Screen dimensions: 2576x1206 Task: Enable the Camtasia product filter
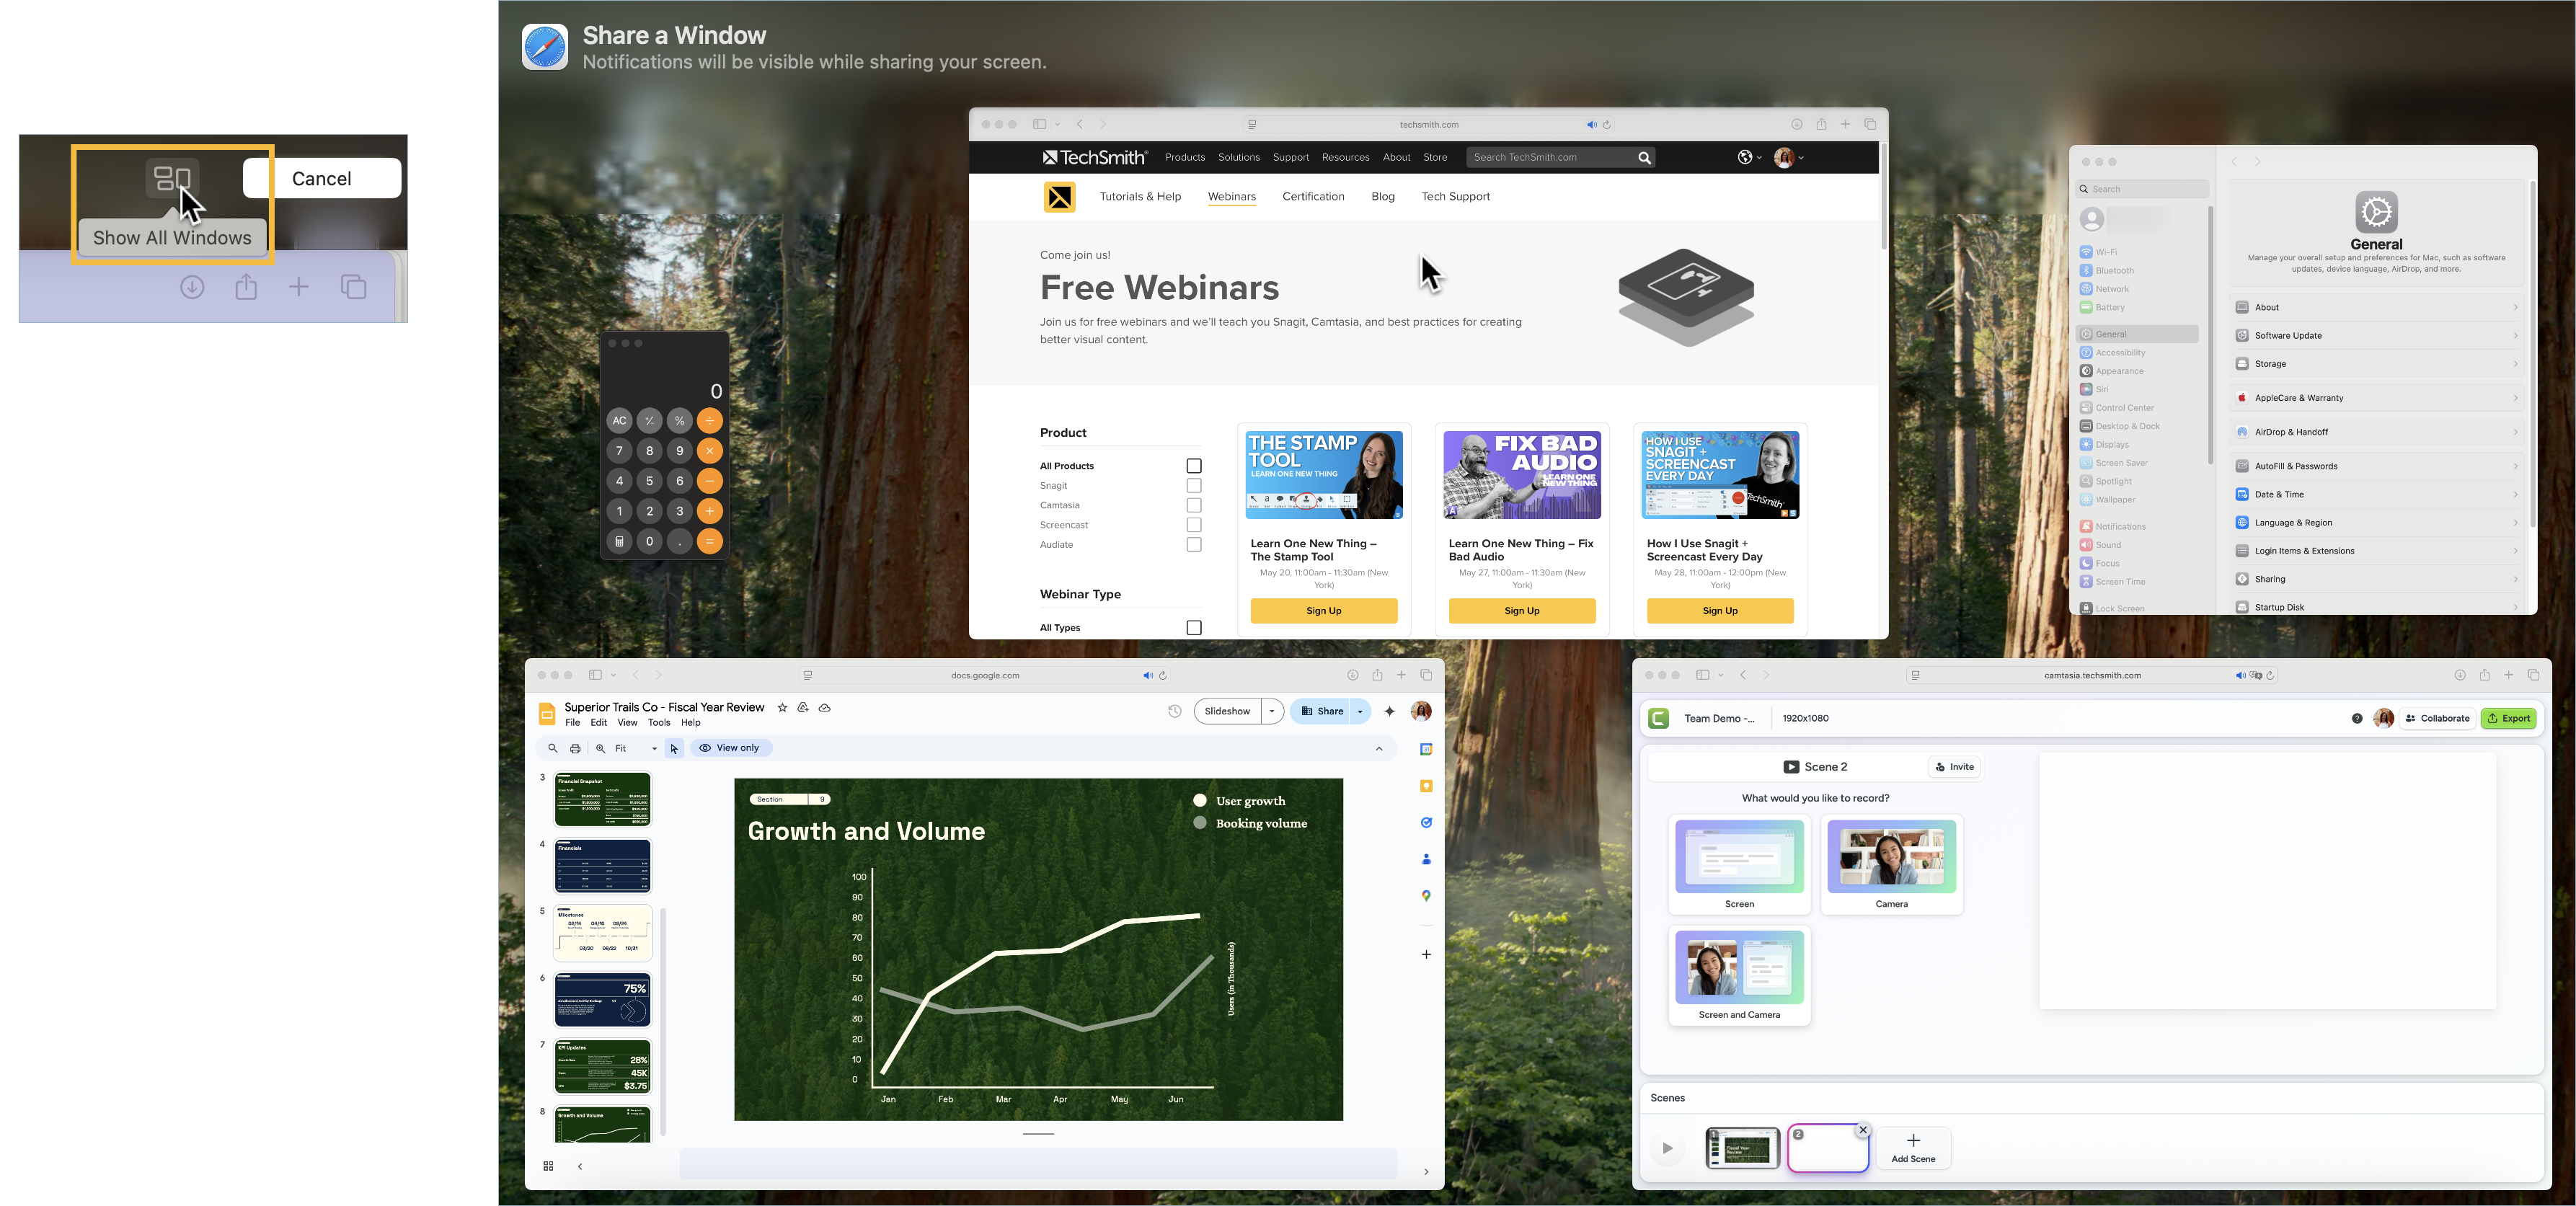pyautogui.click(x=1193, y=505)
